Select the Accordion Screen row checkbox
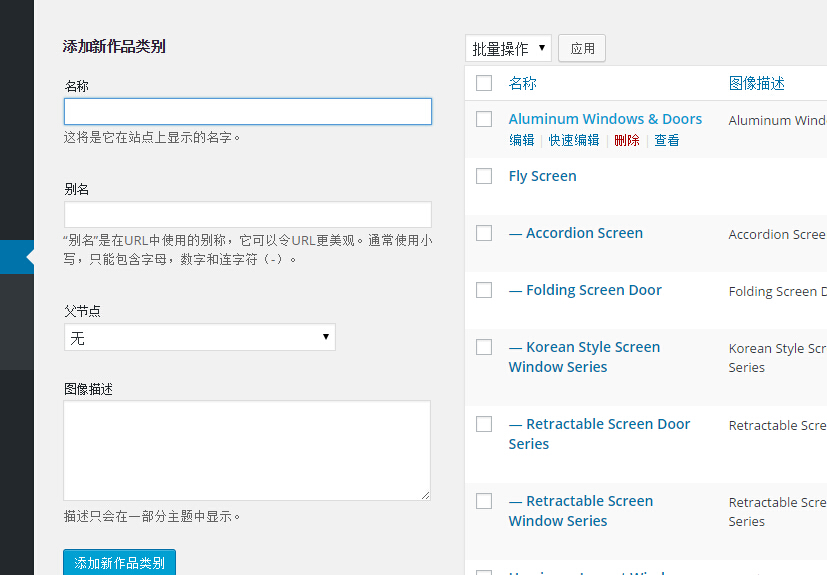Screen dimensions: 827x575 click(484, 233)
